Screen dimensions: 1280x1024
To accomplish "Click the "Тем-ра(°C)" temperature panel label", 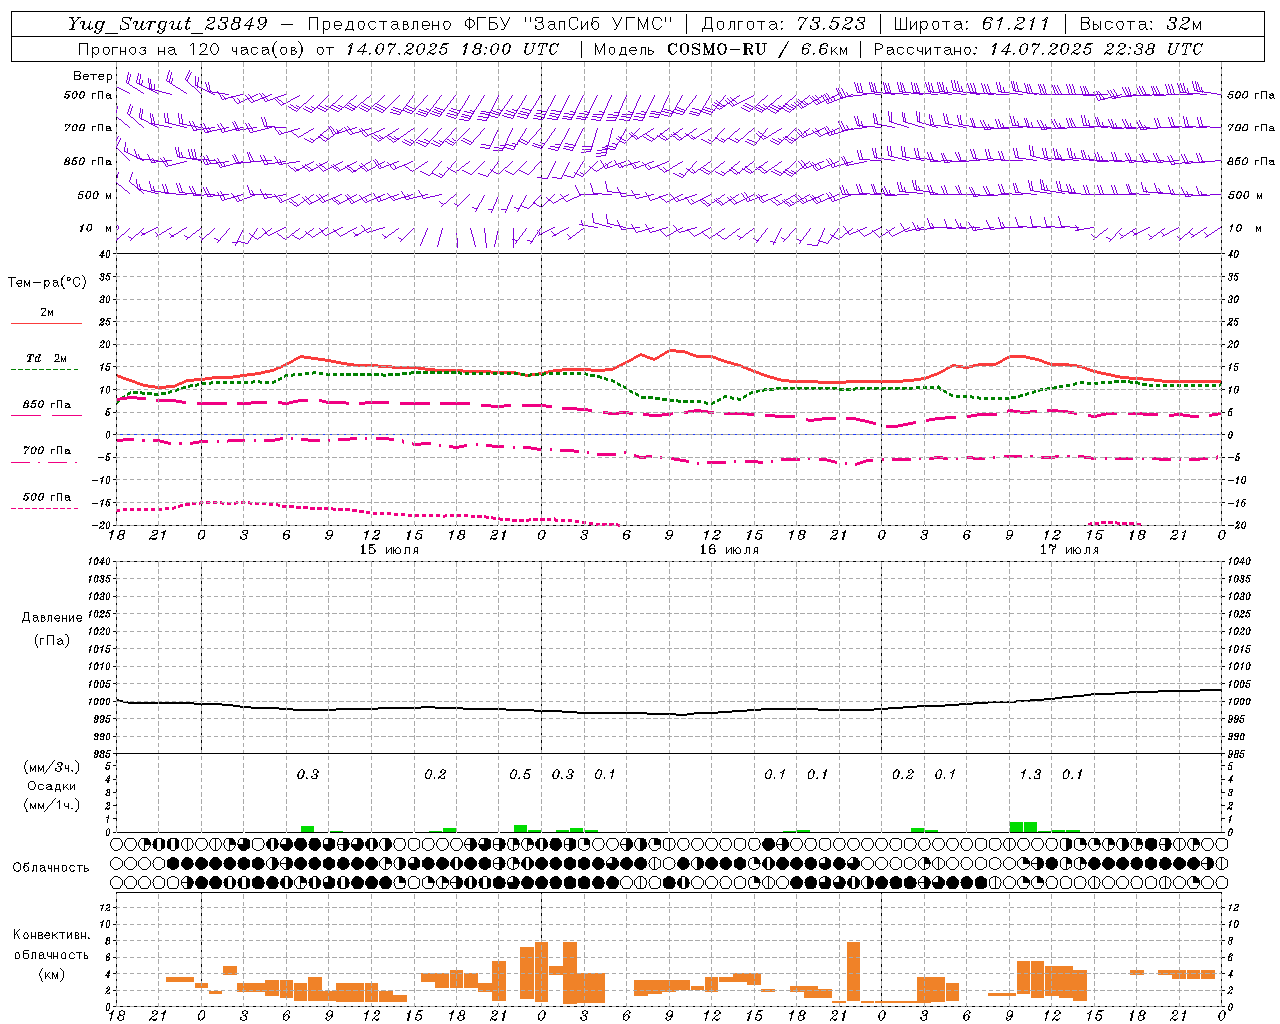I will (47, 283).
